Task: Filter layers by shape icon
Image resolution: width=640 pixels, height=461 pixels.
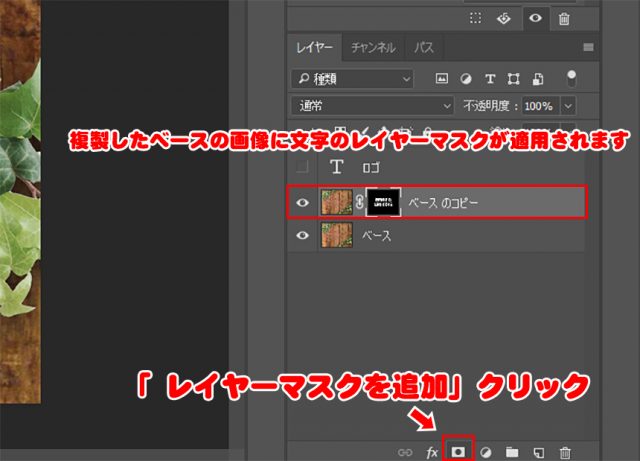Action: (513, 79)
